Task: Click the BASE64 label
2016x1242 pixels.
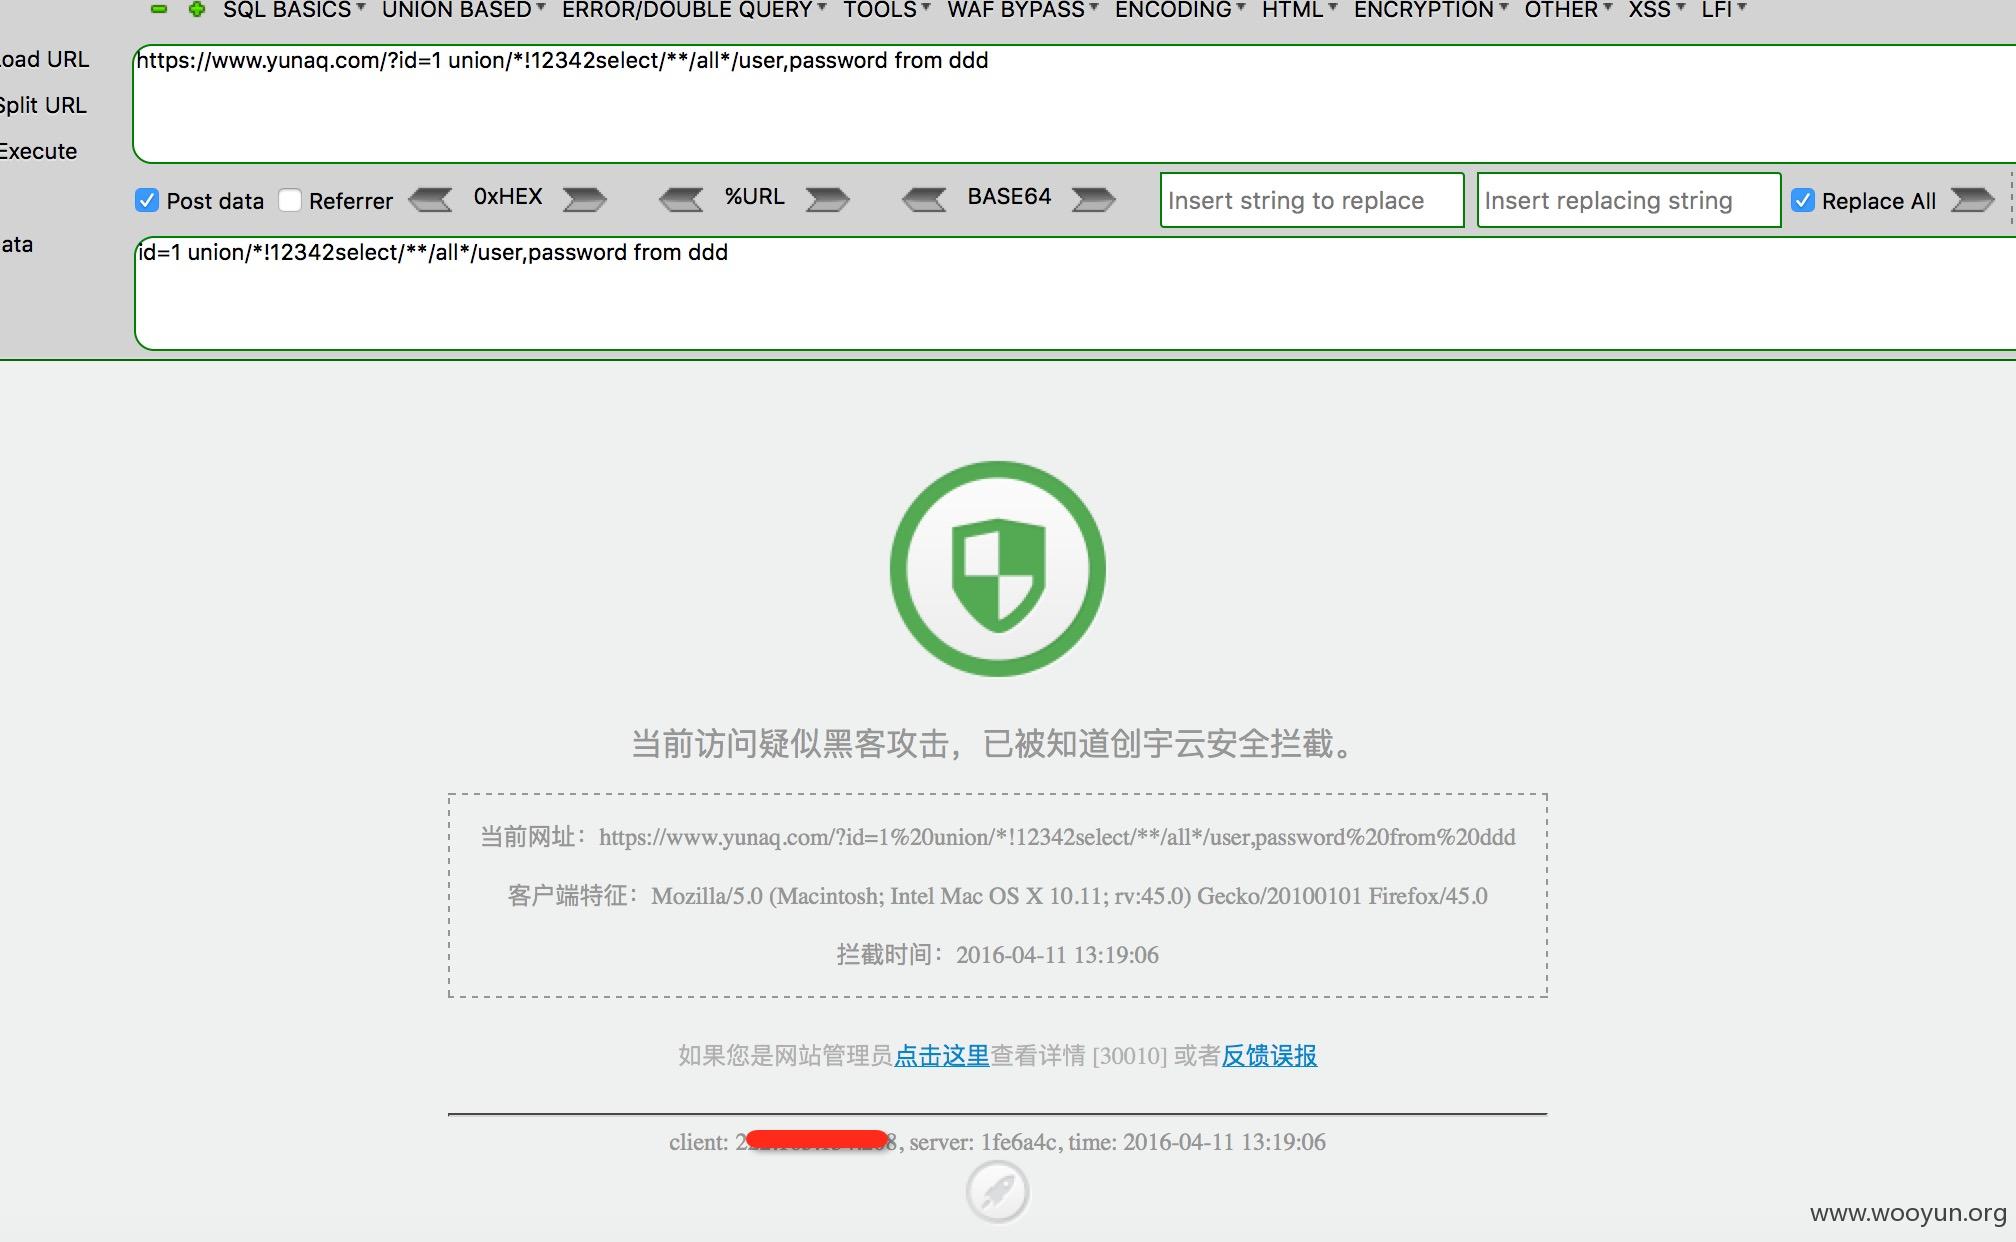Action: click(1009, 197)
